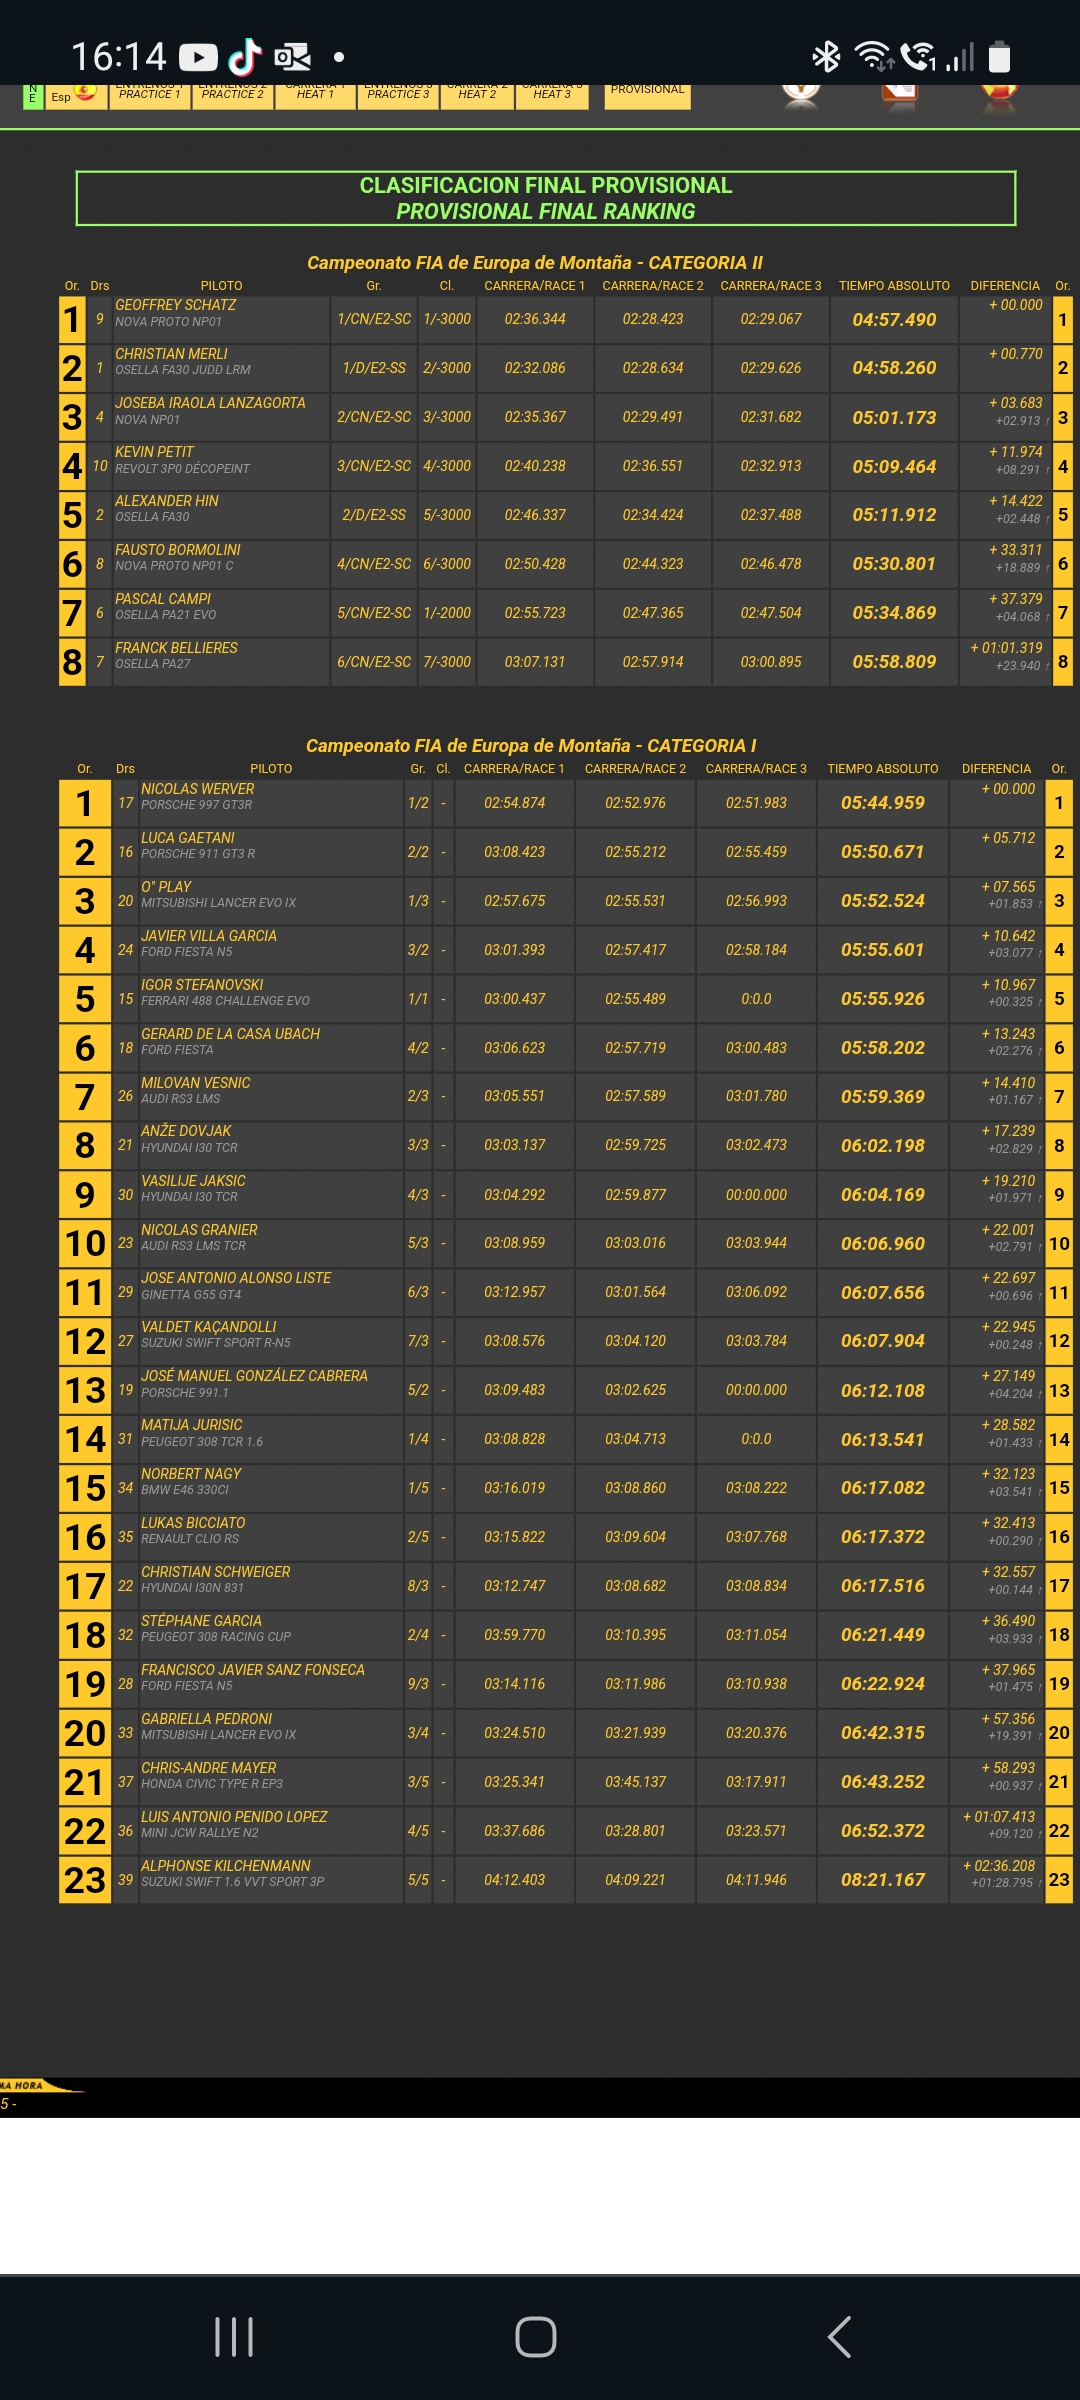This screenshot has height=2400, width=1080.
Task: Tap the Provisional Final Ranking title banner
Action: pos(546,198)
